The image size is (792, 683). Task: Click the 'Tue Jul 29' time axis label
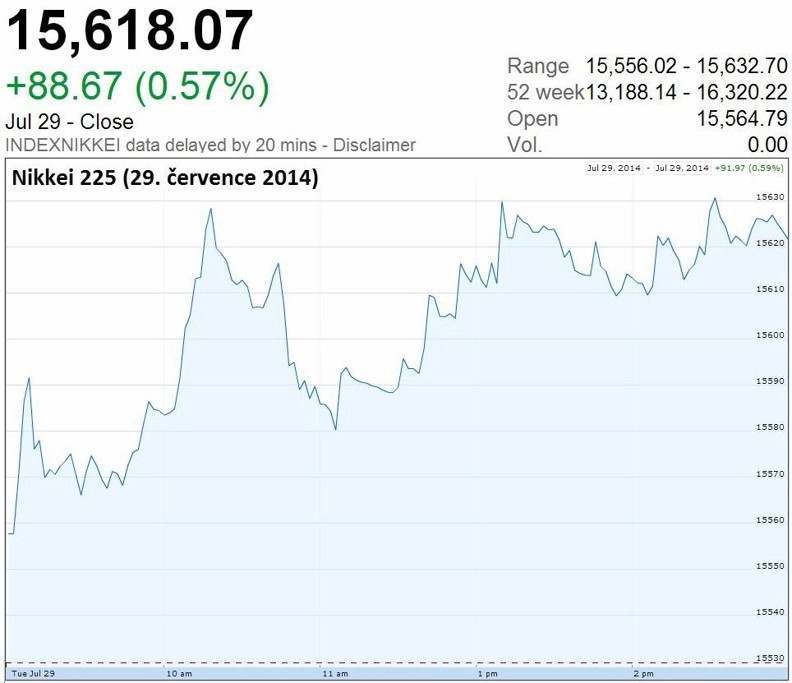33,674
